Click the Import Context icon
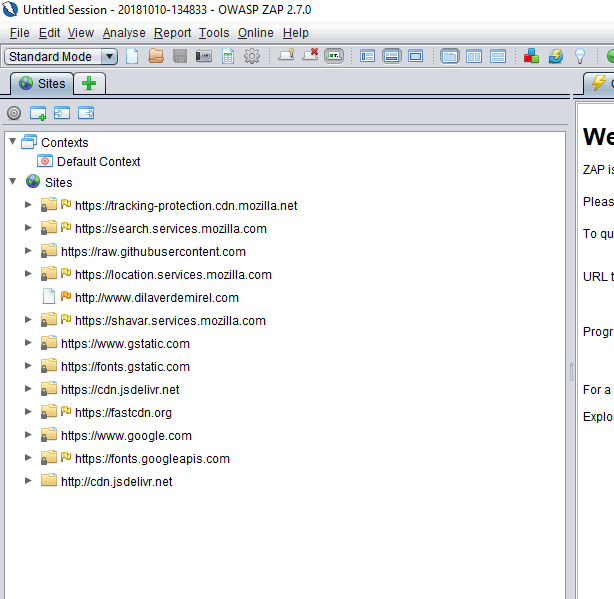The width and height of the screenshot is (614, 599). (x=62, y=113)
